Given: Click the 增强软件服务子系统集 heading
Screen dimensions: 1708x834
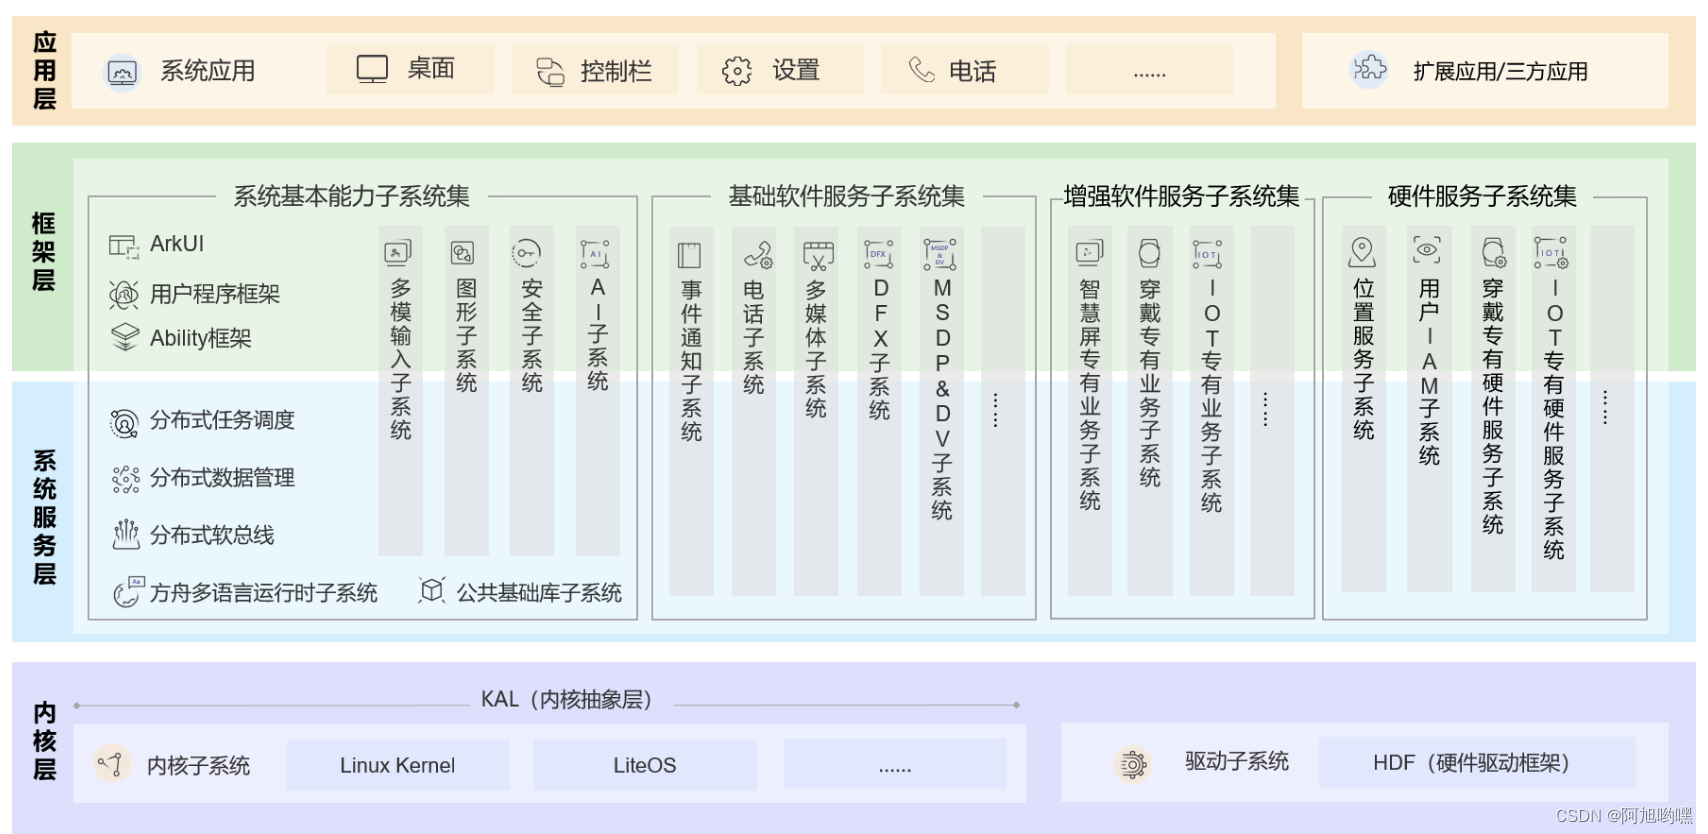Looking at the screenshot, I should [1181, 196].
